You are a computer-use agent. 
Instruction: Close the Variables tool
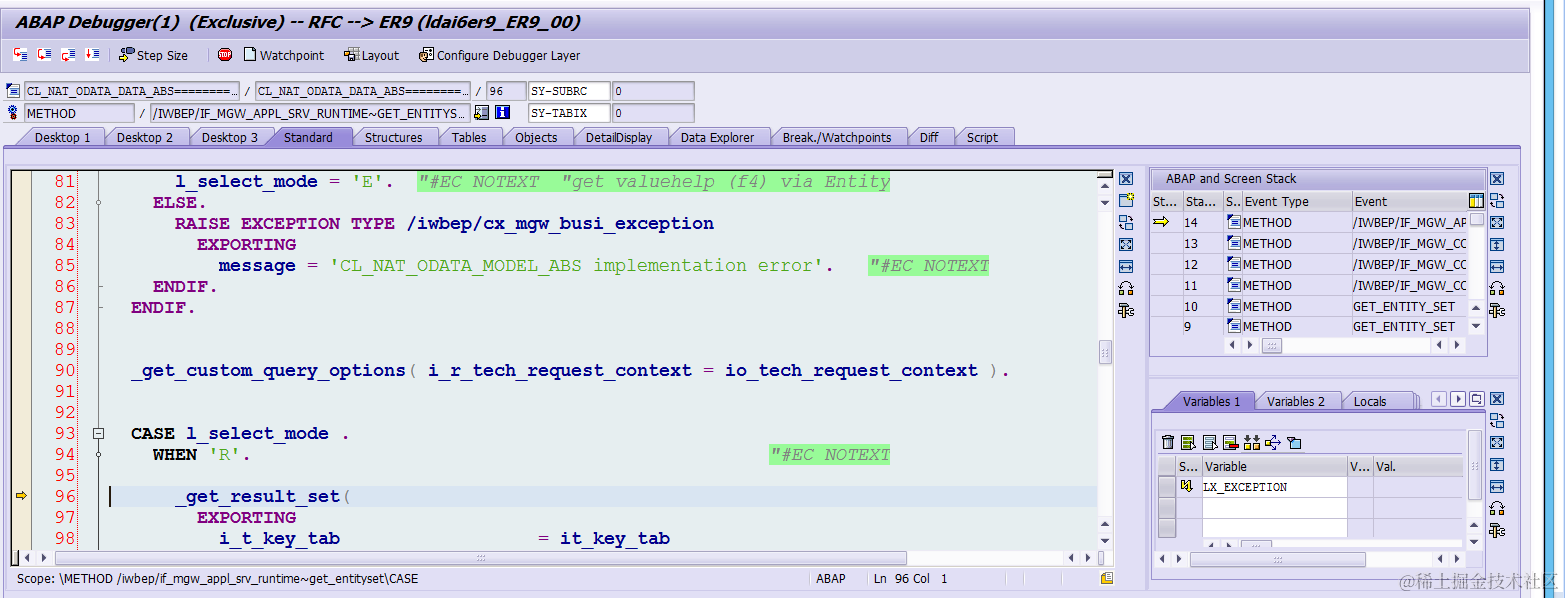(1496, 399)
